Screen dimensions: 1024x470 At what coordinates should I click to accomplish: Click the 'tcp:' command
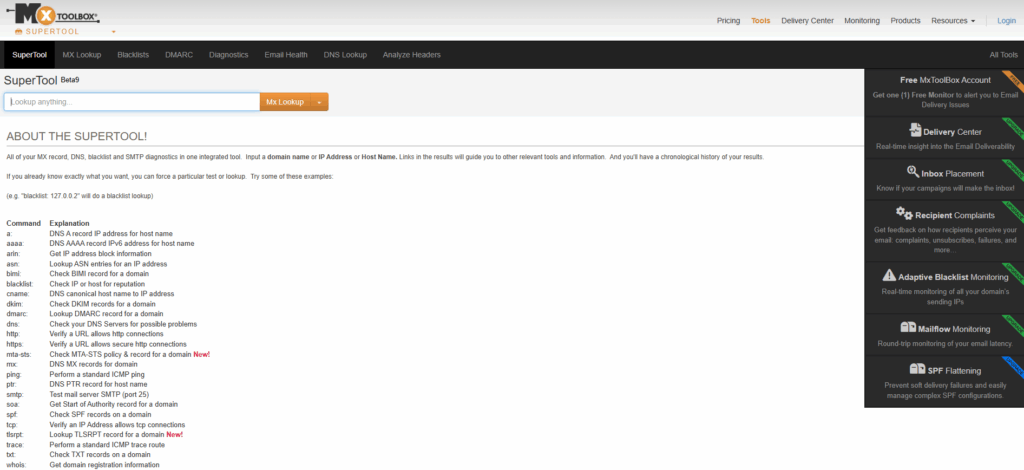pos(12,424)
